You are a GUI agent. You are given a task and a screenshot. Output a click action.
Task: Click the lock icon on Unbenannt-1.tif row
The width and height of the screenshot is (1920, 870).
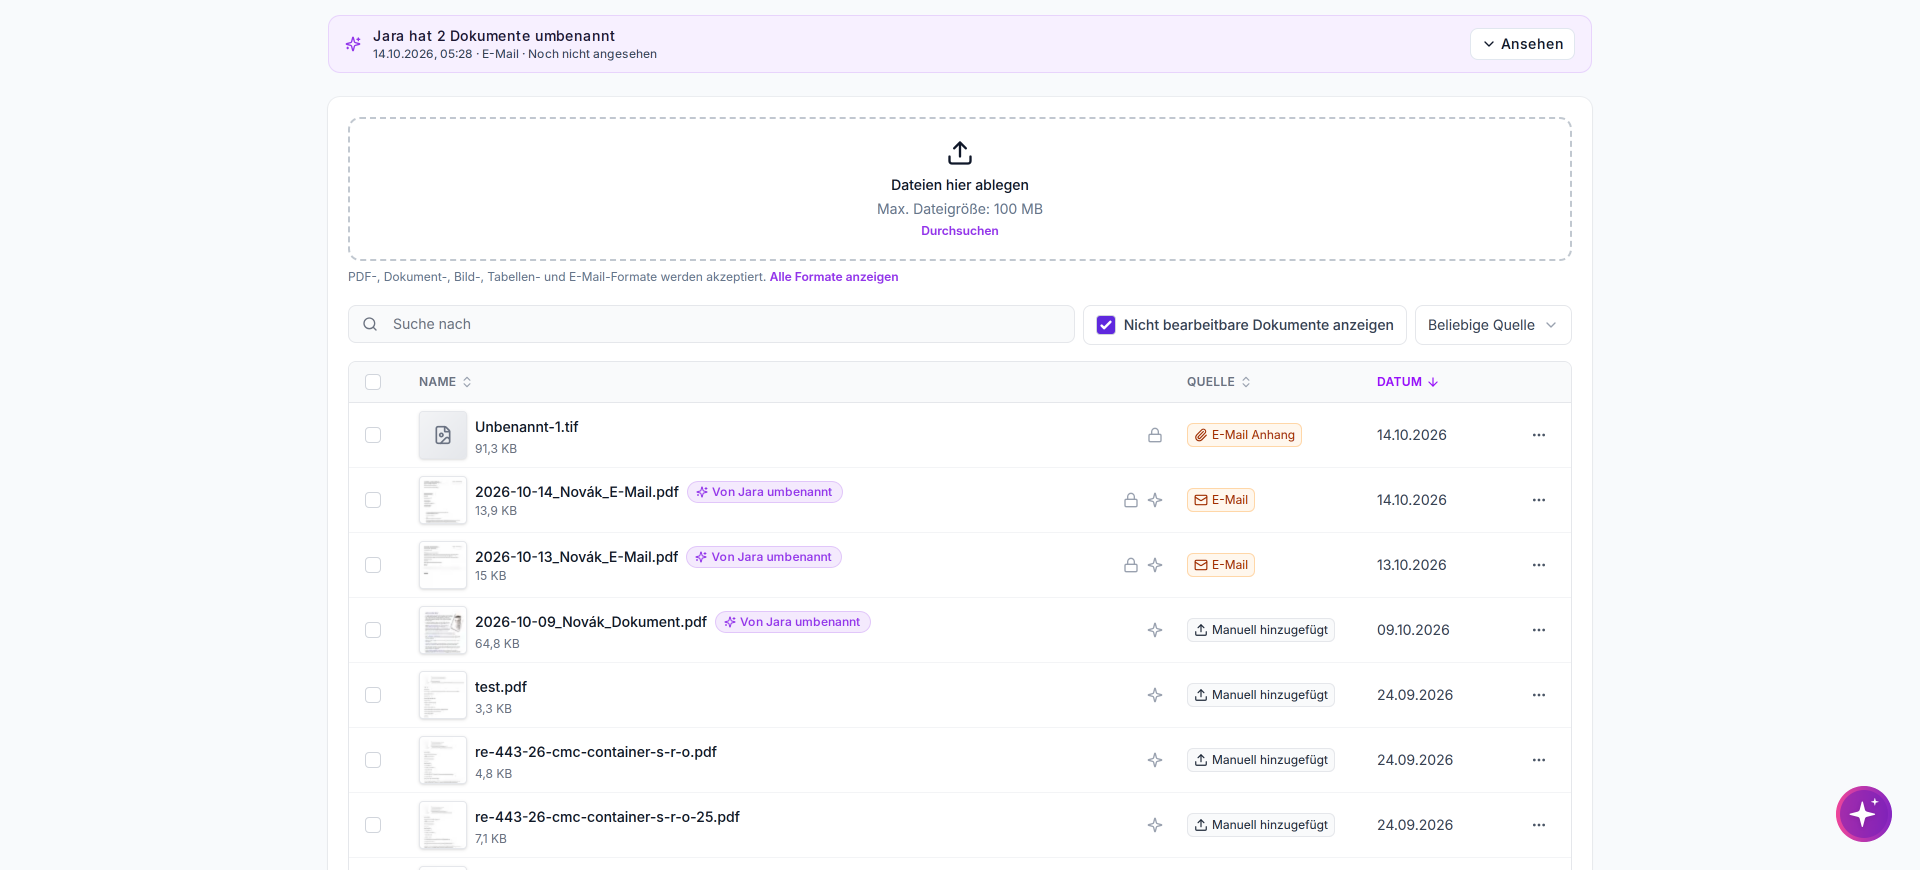pos(1155,435)
